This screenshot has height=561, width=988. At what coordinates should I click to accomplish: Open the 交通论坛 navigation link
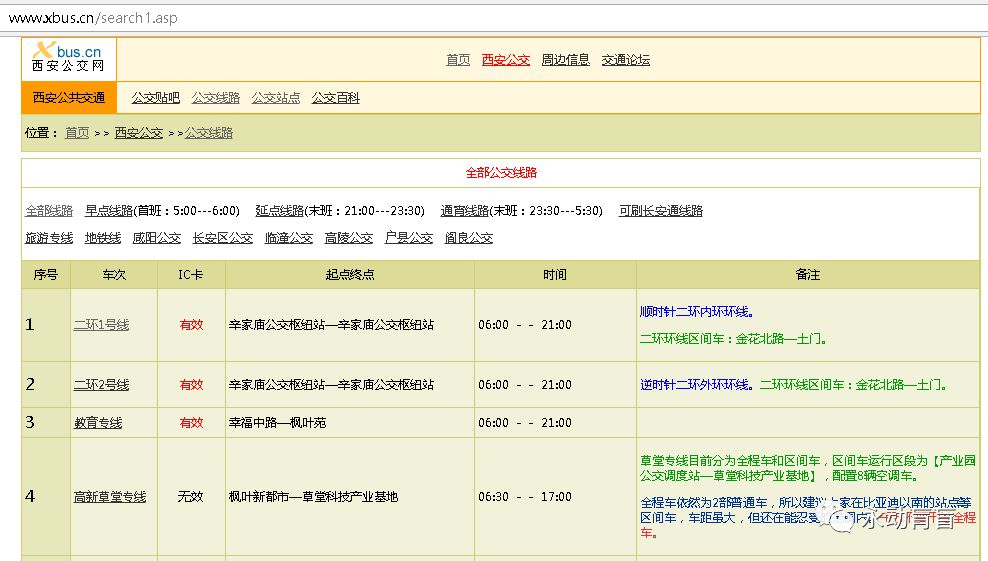(x=625, y=59)
